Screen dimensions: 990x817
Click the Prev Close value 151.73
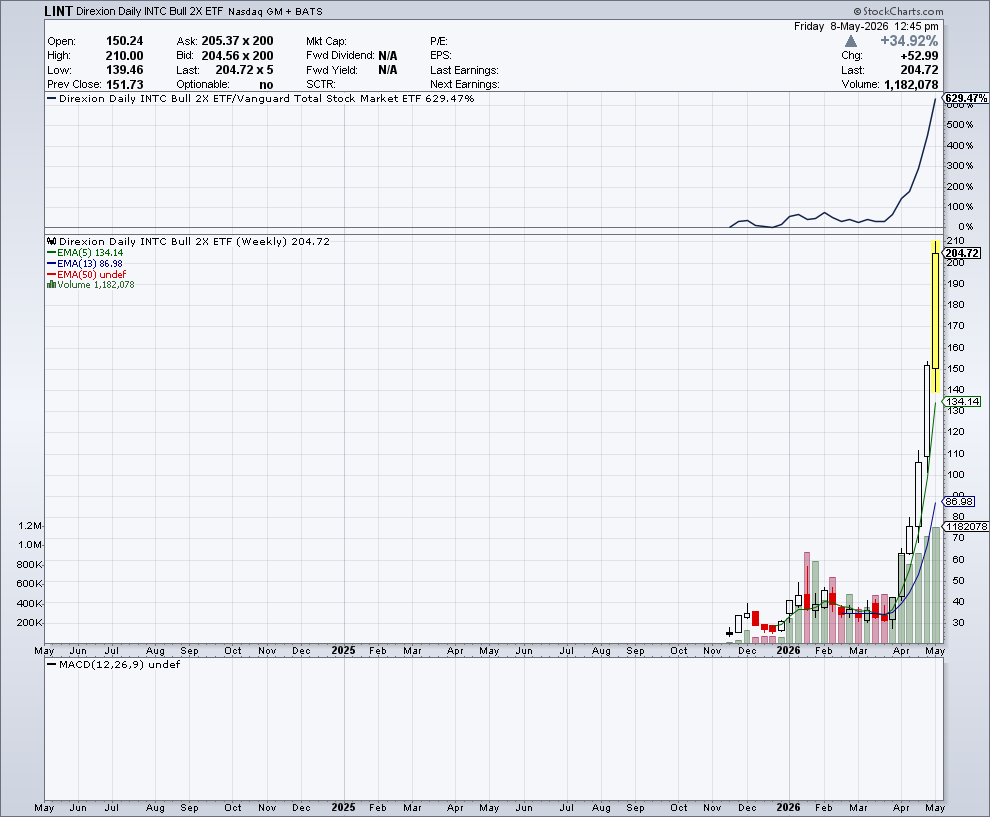(124, 85)
